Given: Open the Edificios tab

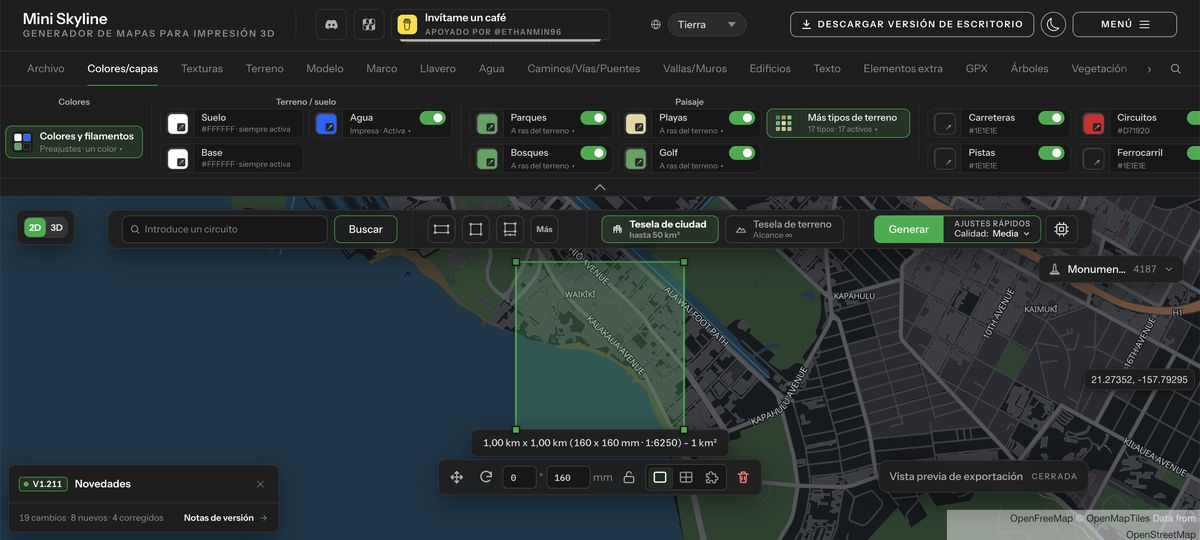Looking at the screenshot, I should coord(770,69).
